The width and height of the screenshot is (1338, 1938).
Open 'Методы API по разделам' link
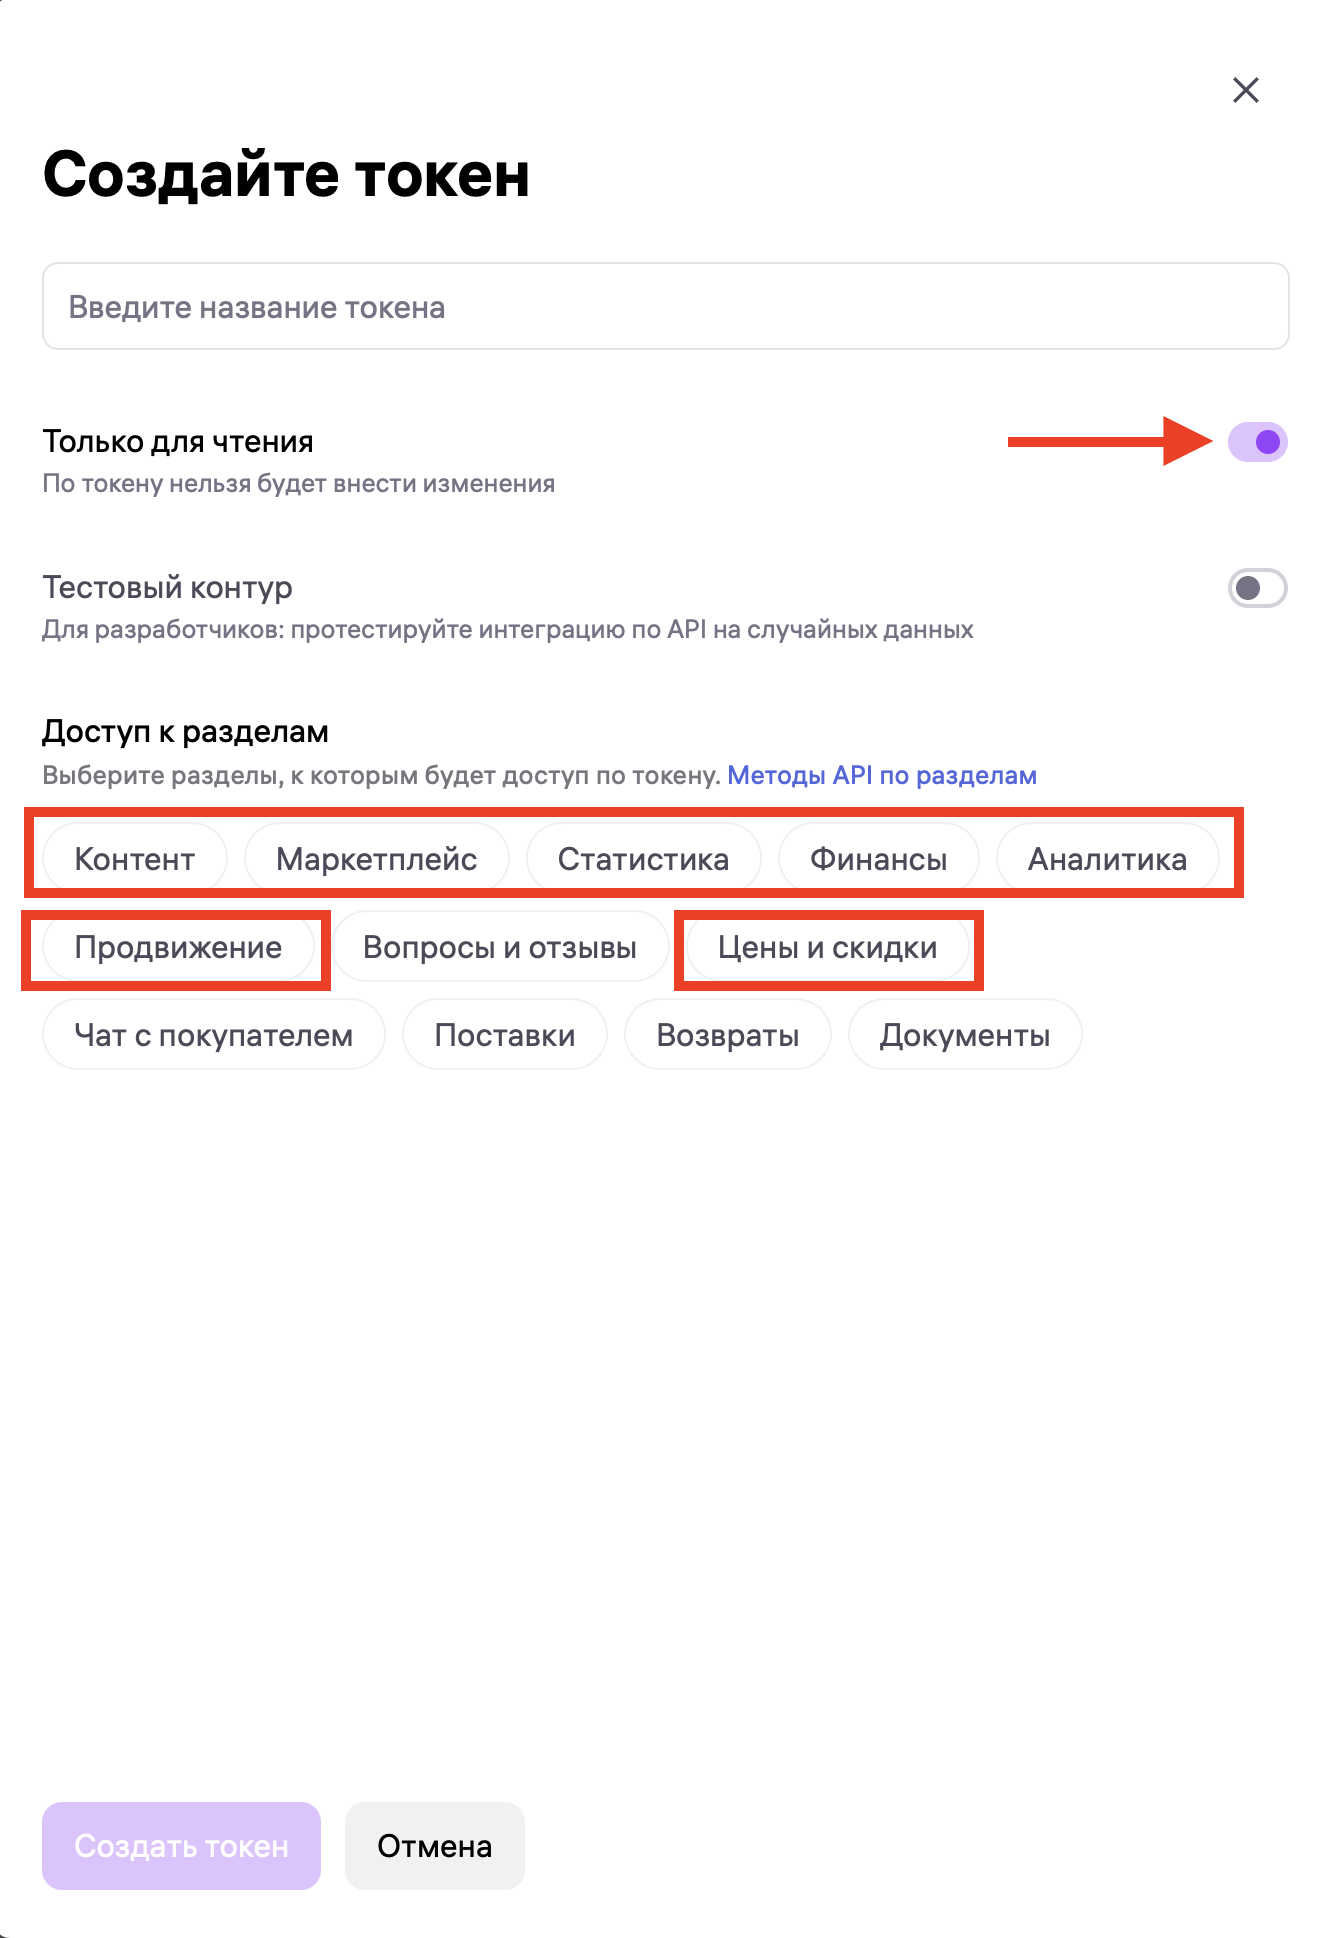(881, 776)
